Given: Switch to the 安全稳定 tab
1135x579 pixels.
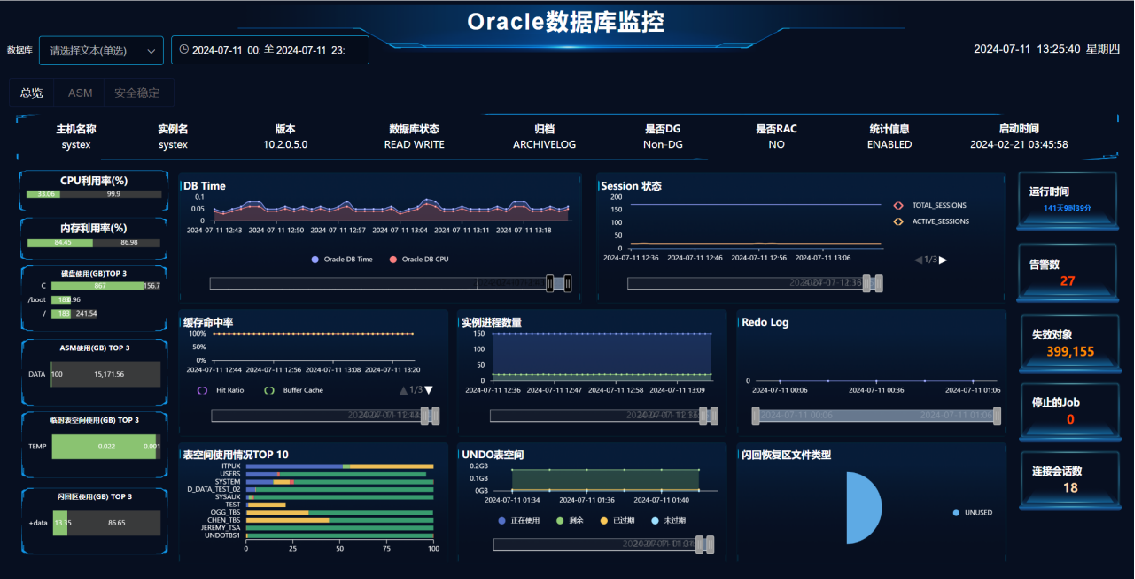Looking at the screenshot, I should (137, 93).
